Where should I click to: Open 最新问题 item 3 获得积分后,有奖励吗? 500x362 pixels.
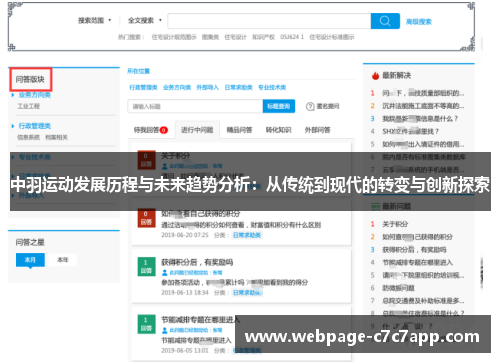point(414,250)
